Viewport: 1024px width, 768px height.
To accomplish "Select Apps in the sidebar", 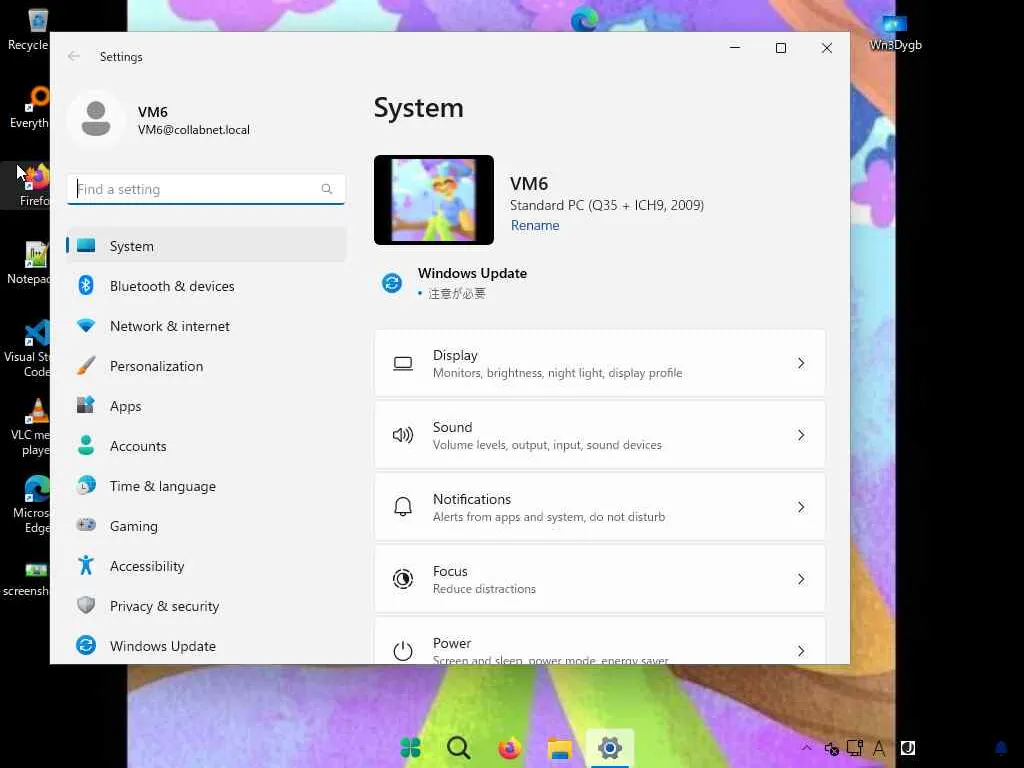I will (206, 406).
